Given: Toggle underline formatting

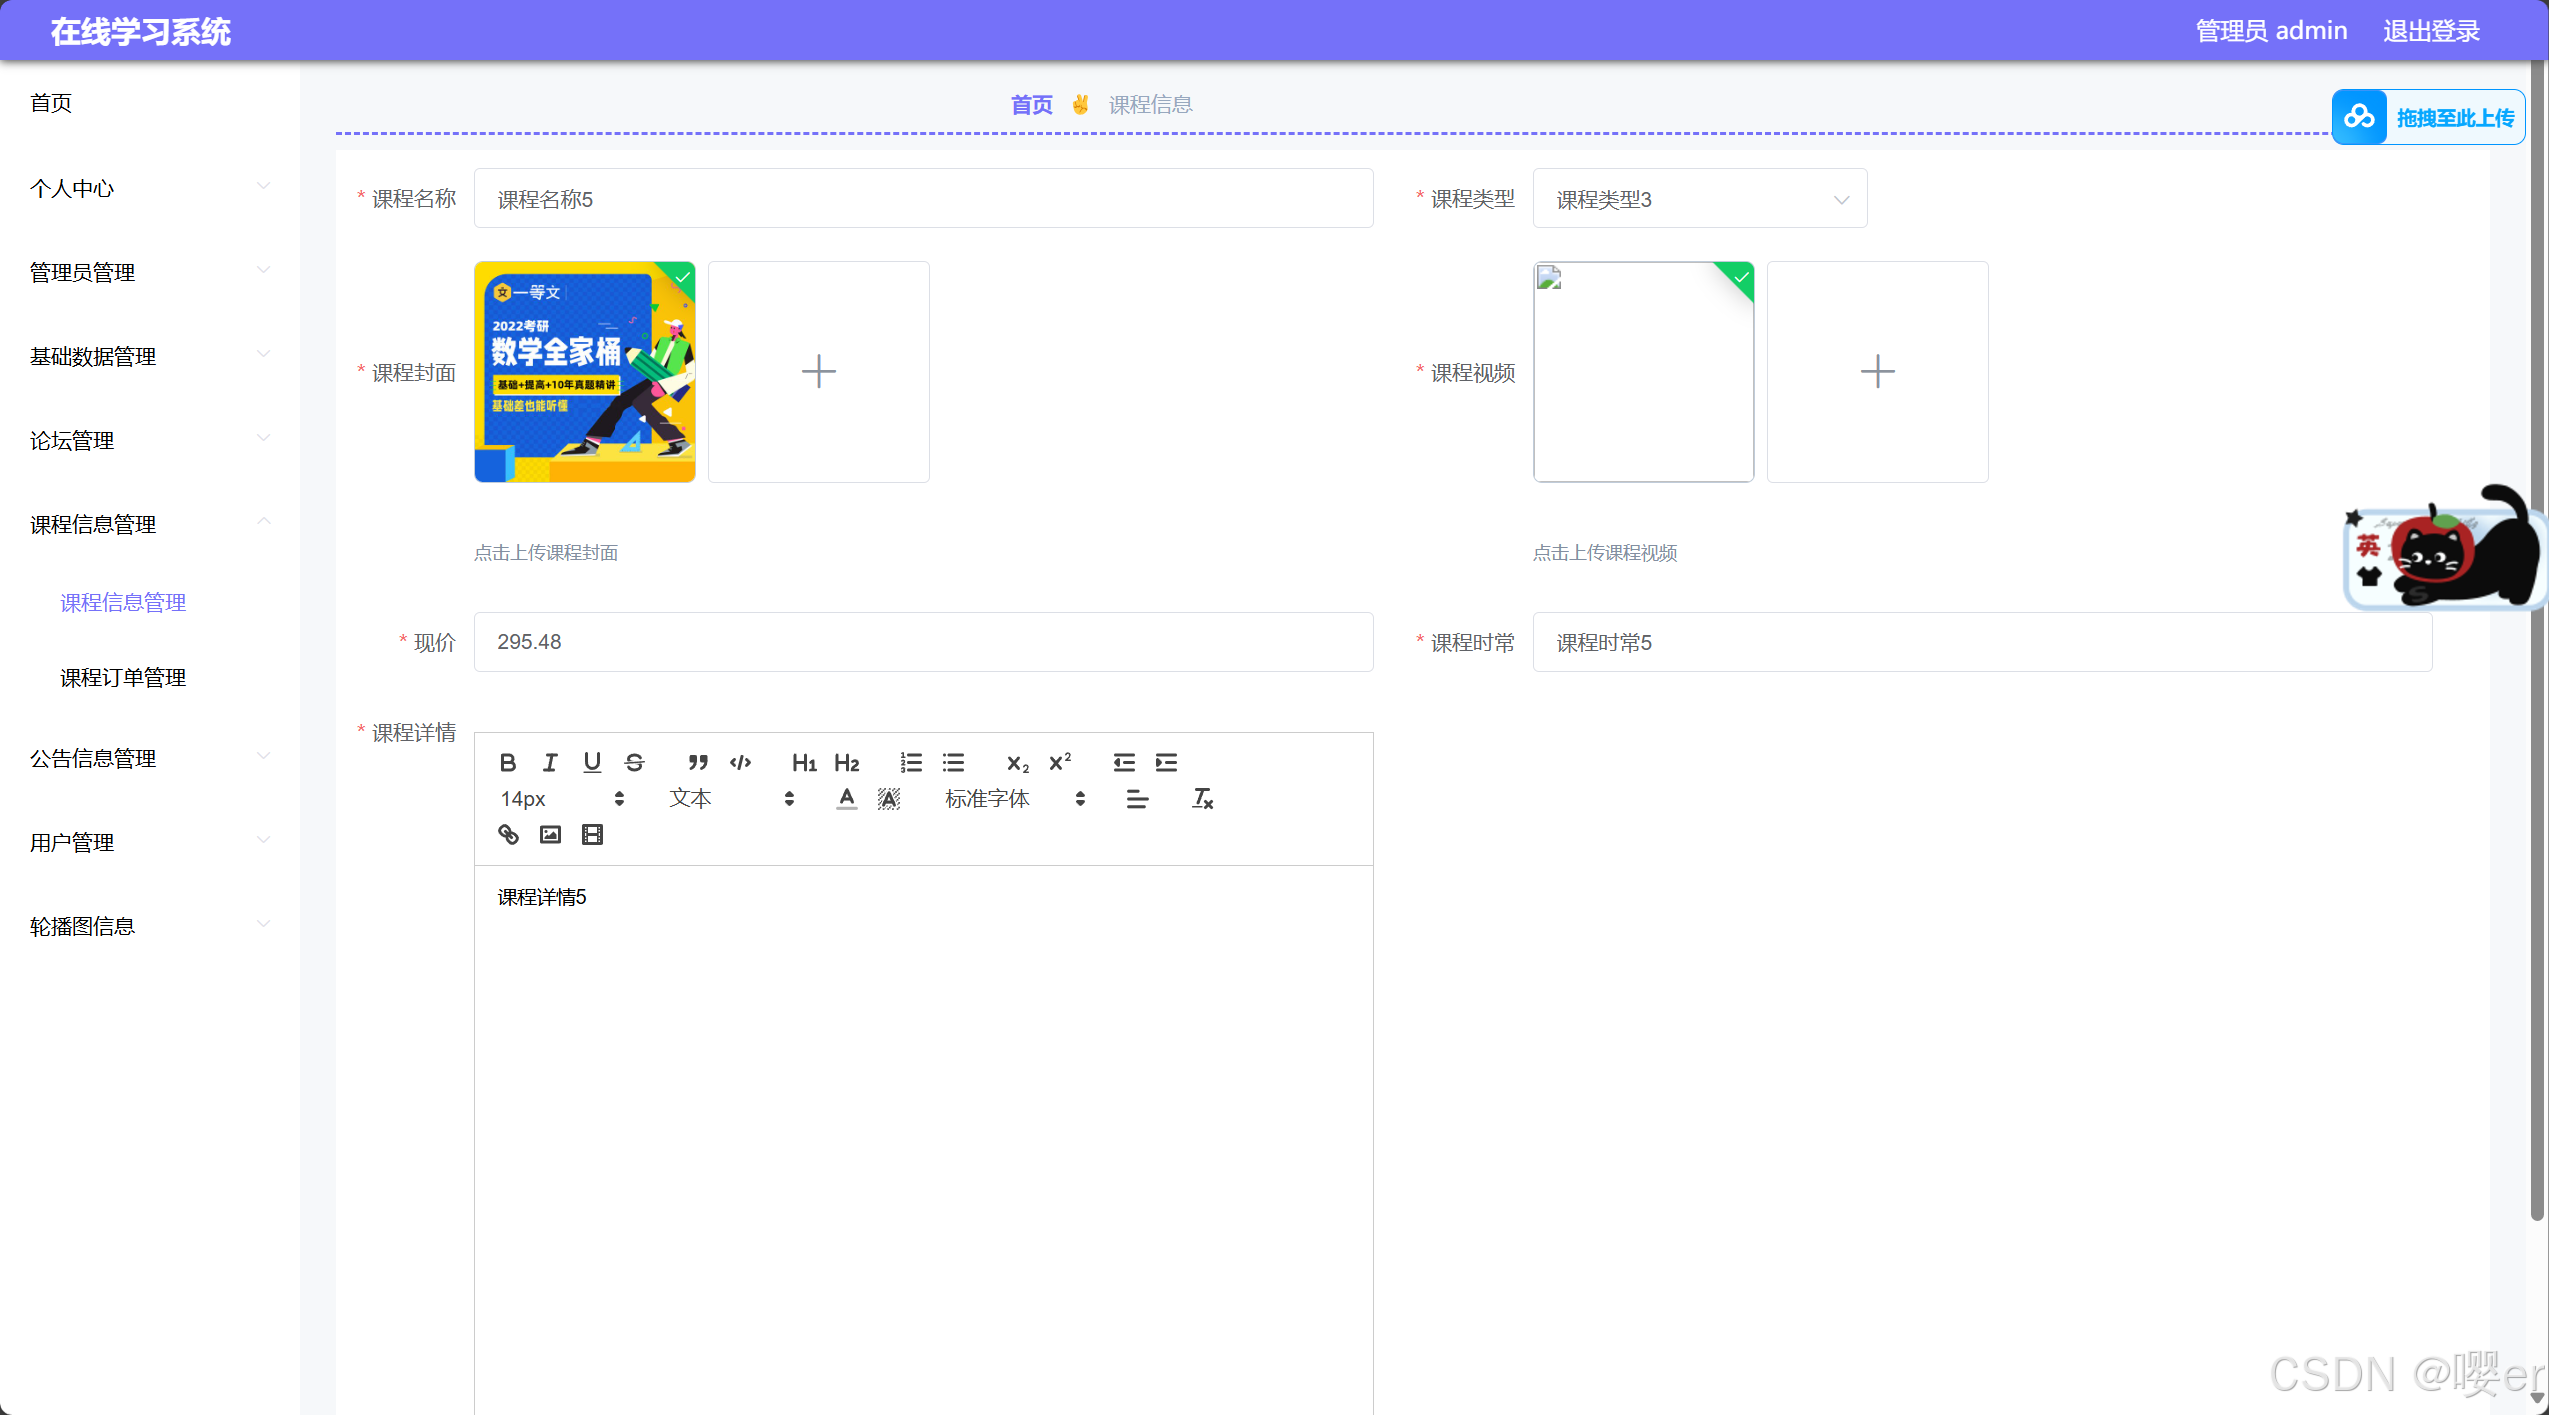Looking at the screenshot, I should 592,763.
